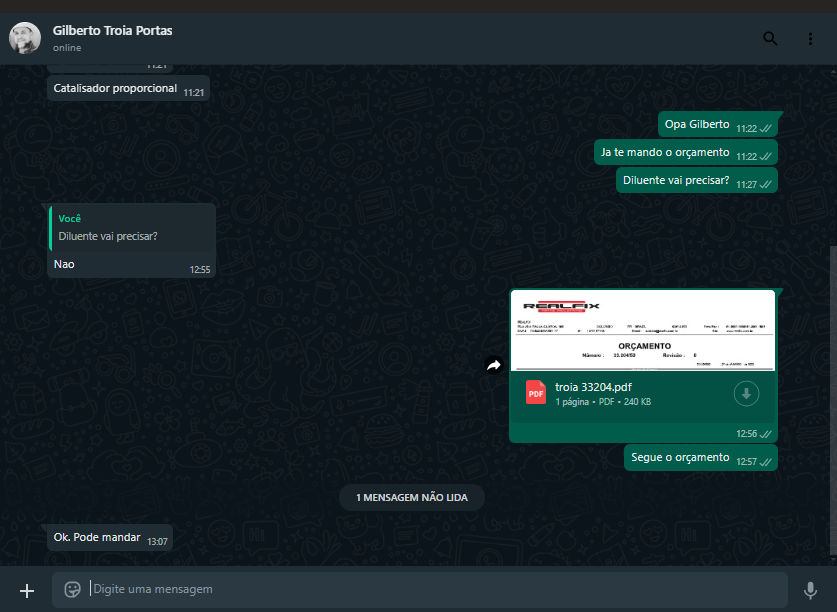Start voice recording with microphone icon
The image size is (837, 612).
coord(810,590)
